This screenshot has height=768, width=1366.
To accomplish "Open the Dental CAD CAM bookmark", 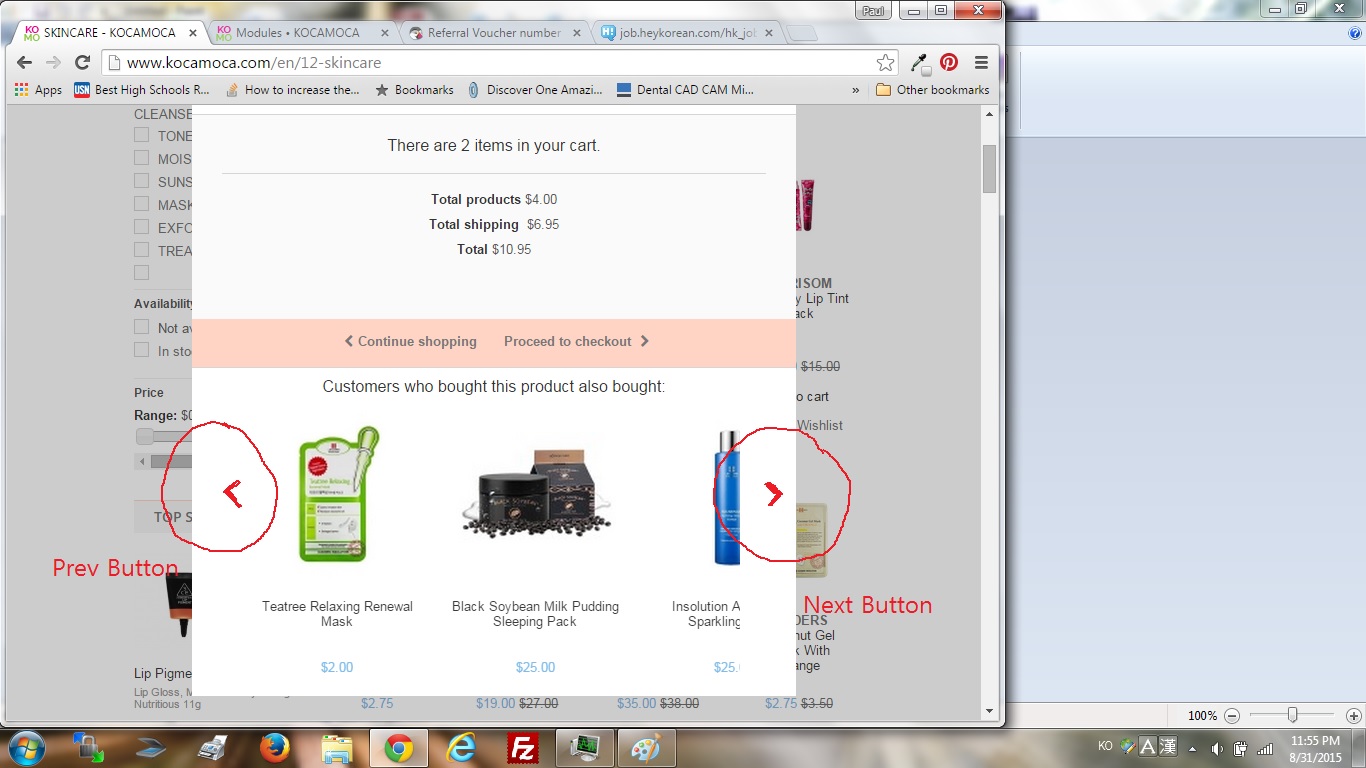I will 686,90.
